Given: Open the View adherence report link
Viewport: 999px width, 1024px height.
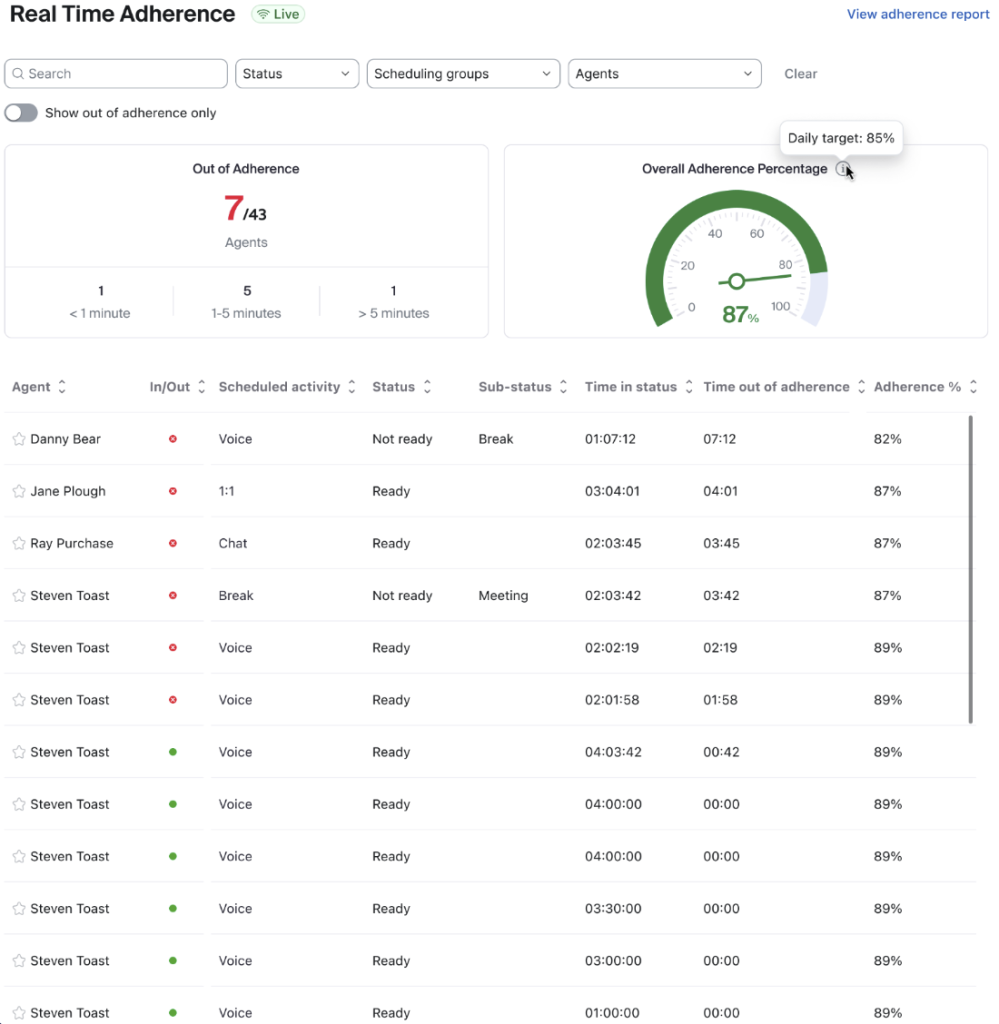Looking at the screenshot, I should tap(917, 14).
